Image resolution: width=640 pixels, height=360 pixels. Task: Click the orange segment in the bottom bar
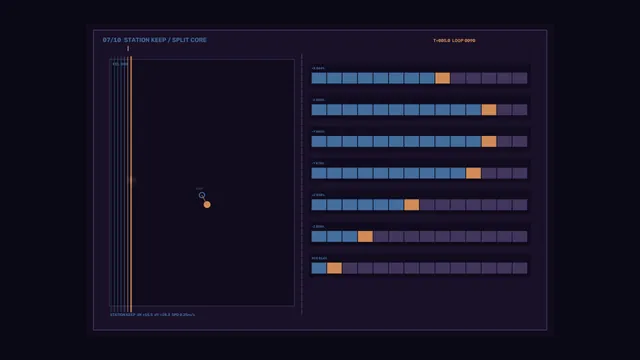[x=334, y=268]
